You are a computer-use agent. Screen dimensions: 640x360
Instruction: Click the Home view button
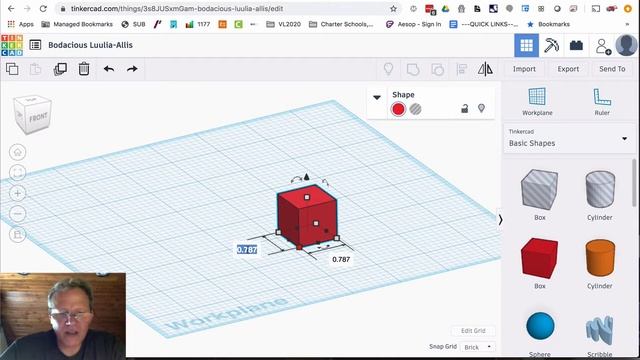pyautogui.click(x=18, y=152)
